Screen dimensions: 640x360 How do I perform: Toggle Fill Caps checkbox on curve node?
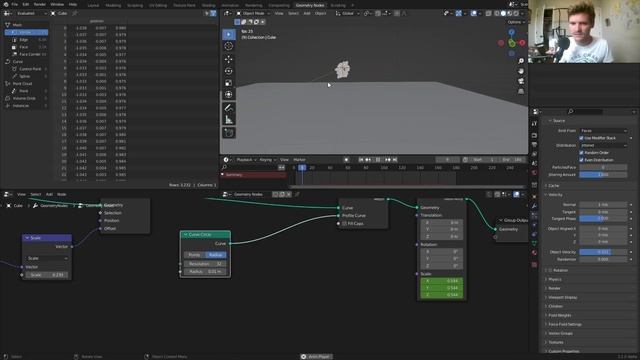click(x=344, y=224)
